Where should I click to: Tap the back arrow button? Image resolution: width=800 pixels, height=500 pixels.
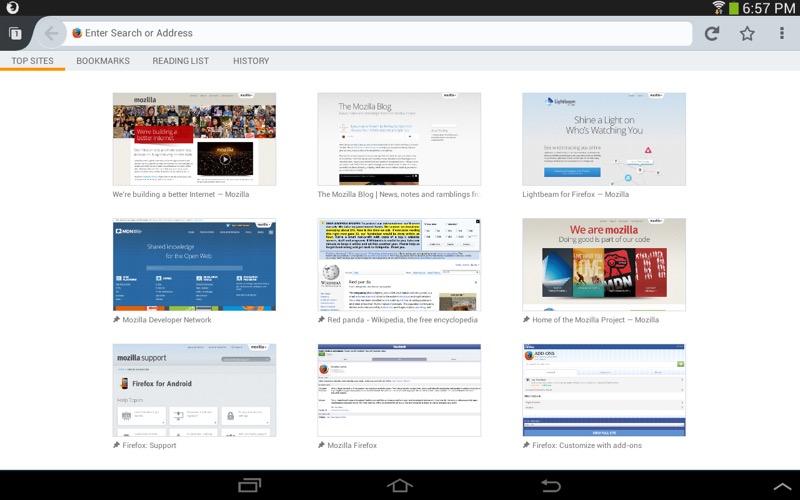pyautogui.click(x=51, y=33)
